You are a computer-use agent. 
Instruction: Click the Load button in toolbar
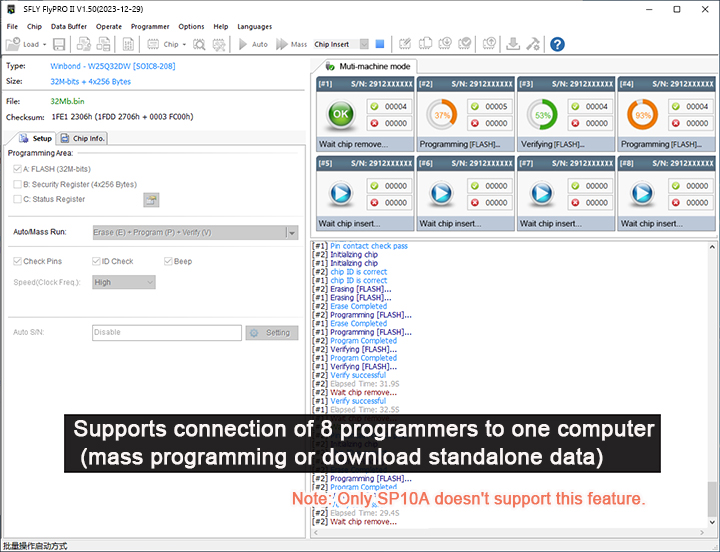pyautogui.click(x=24, y=44)
